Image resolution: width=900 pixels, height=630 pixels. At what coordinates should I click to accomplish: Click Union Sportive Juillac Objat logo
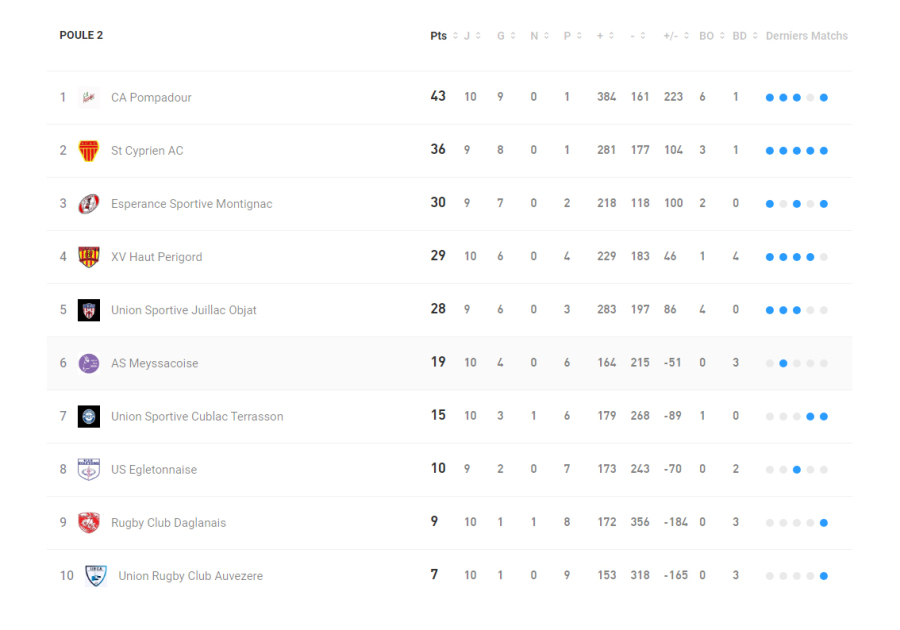pyautogui.click(x=89, y=310)
